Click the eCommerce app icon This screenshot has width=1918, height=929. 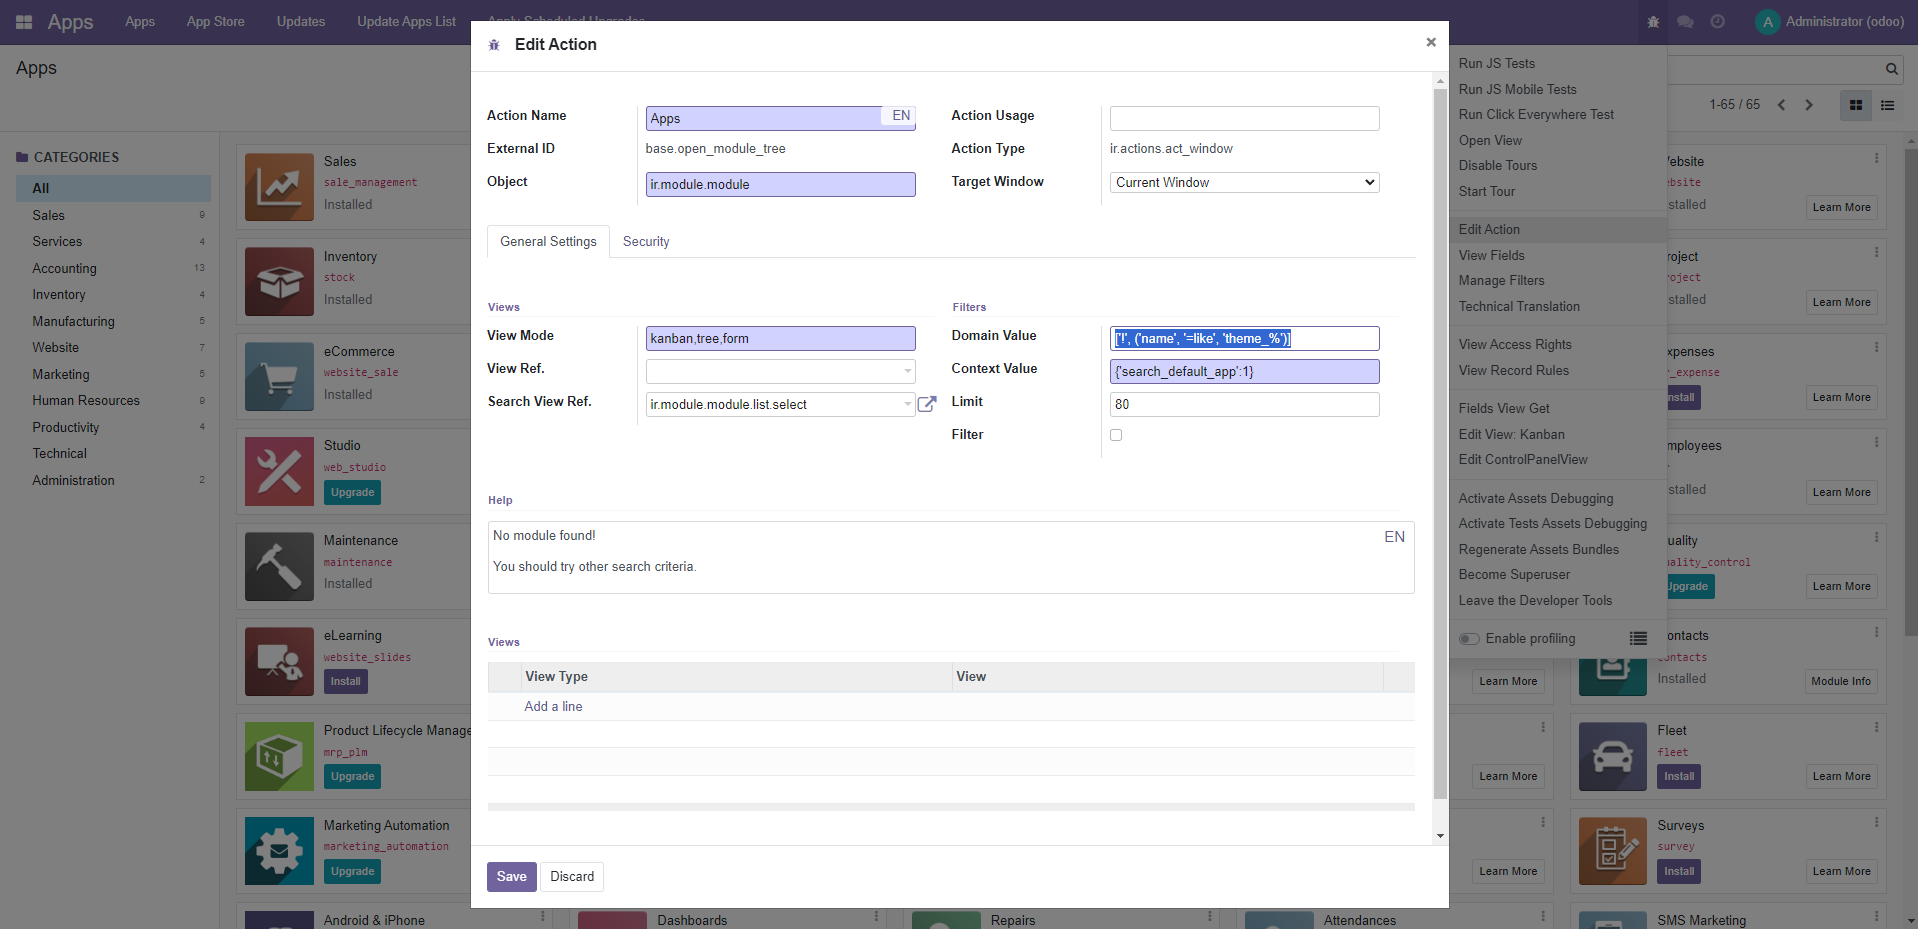[x=279, y=377]
